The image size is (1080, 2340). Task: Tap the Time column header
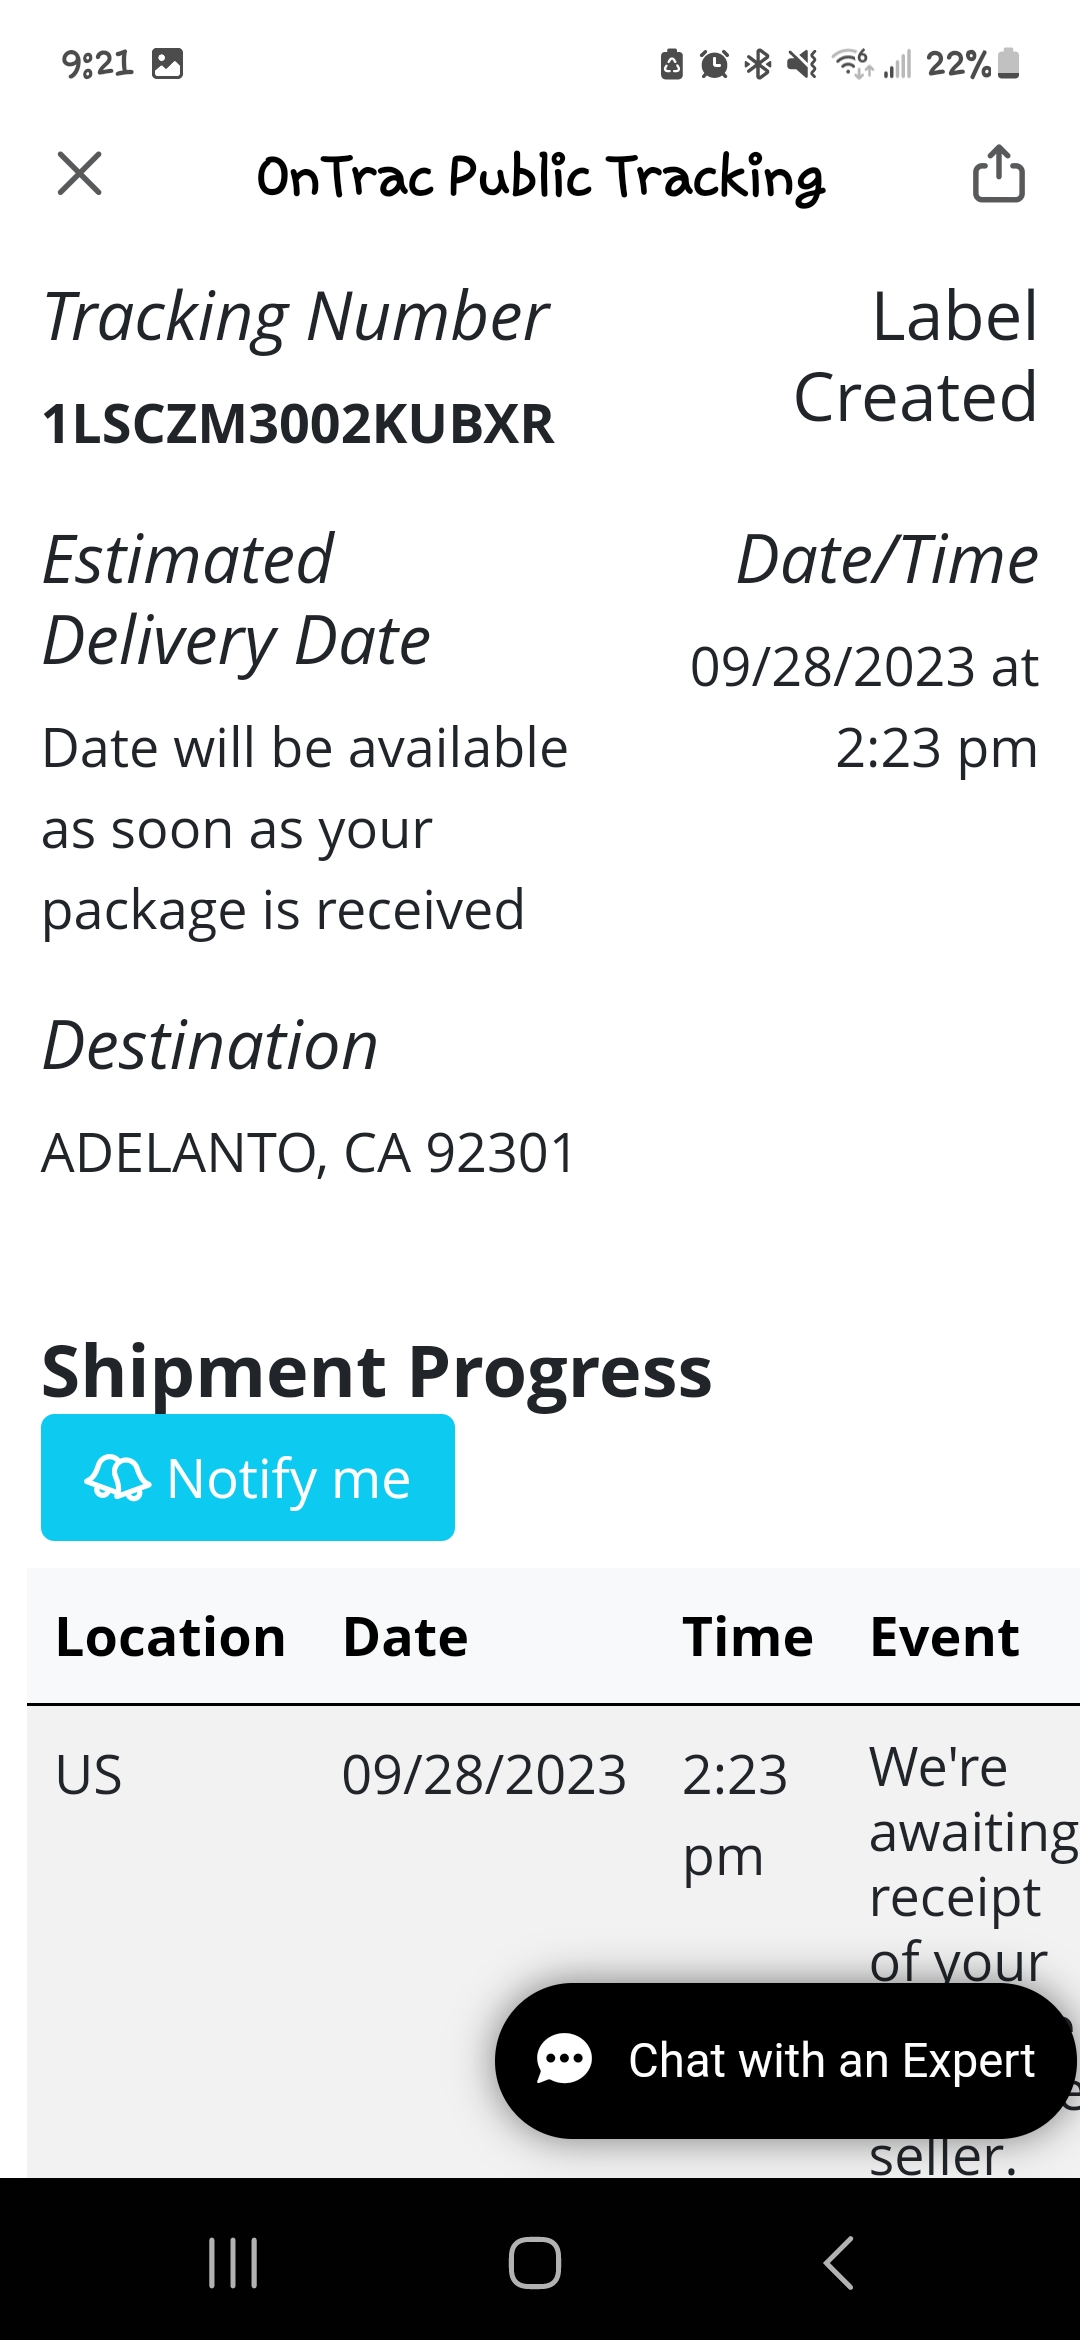747,1638
